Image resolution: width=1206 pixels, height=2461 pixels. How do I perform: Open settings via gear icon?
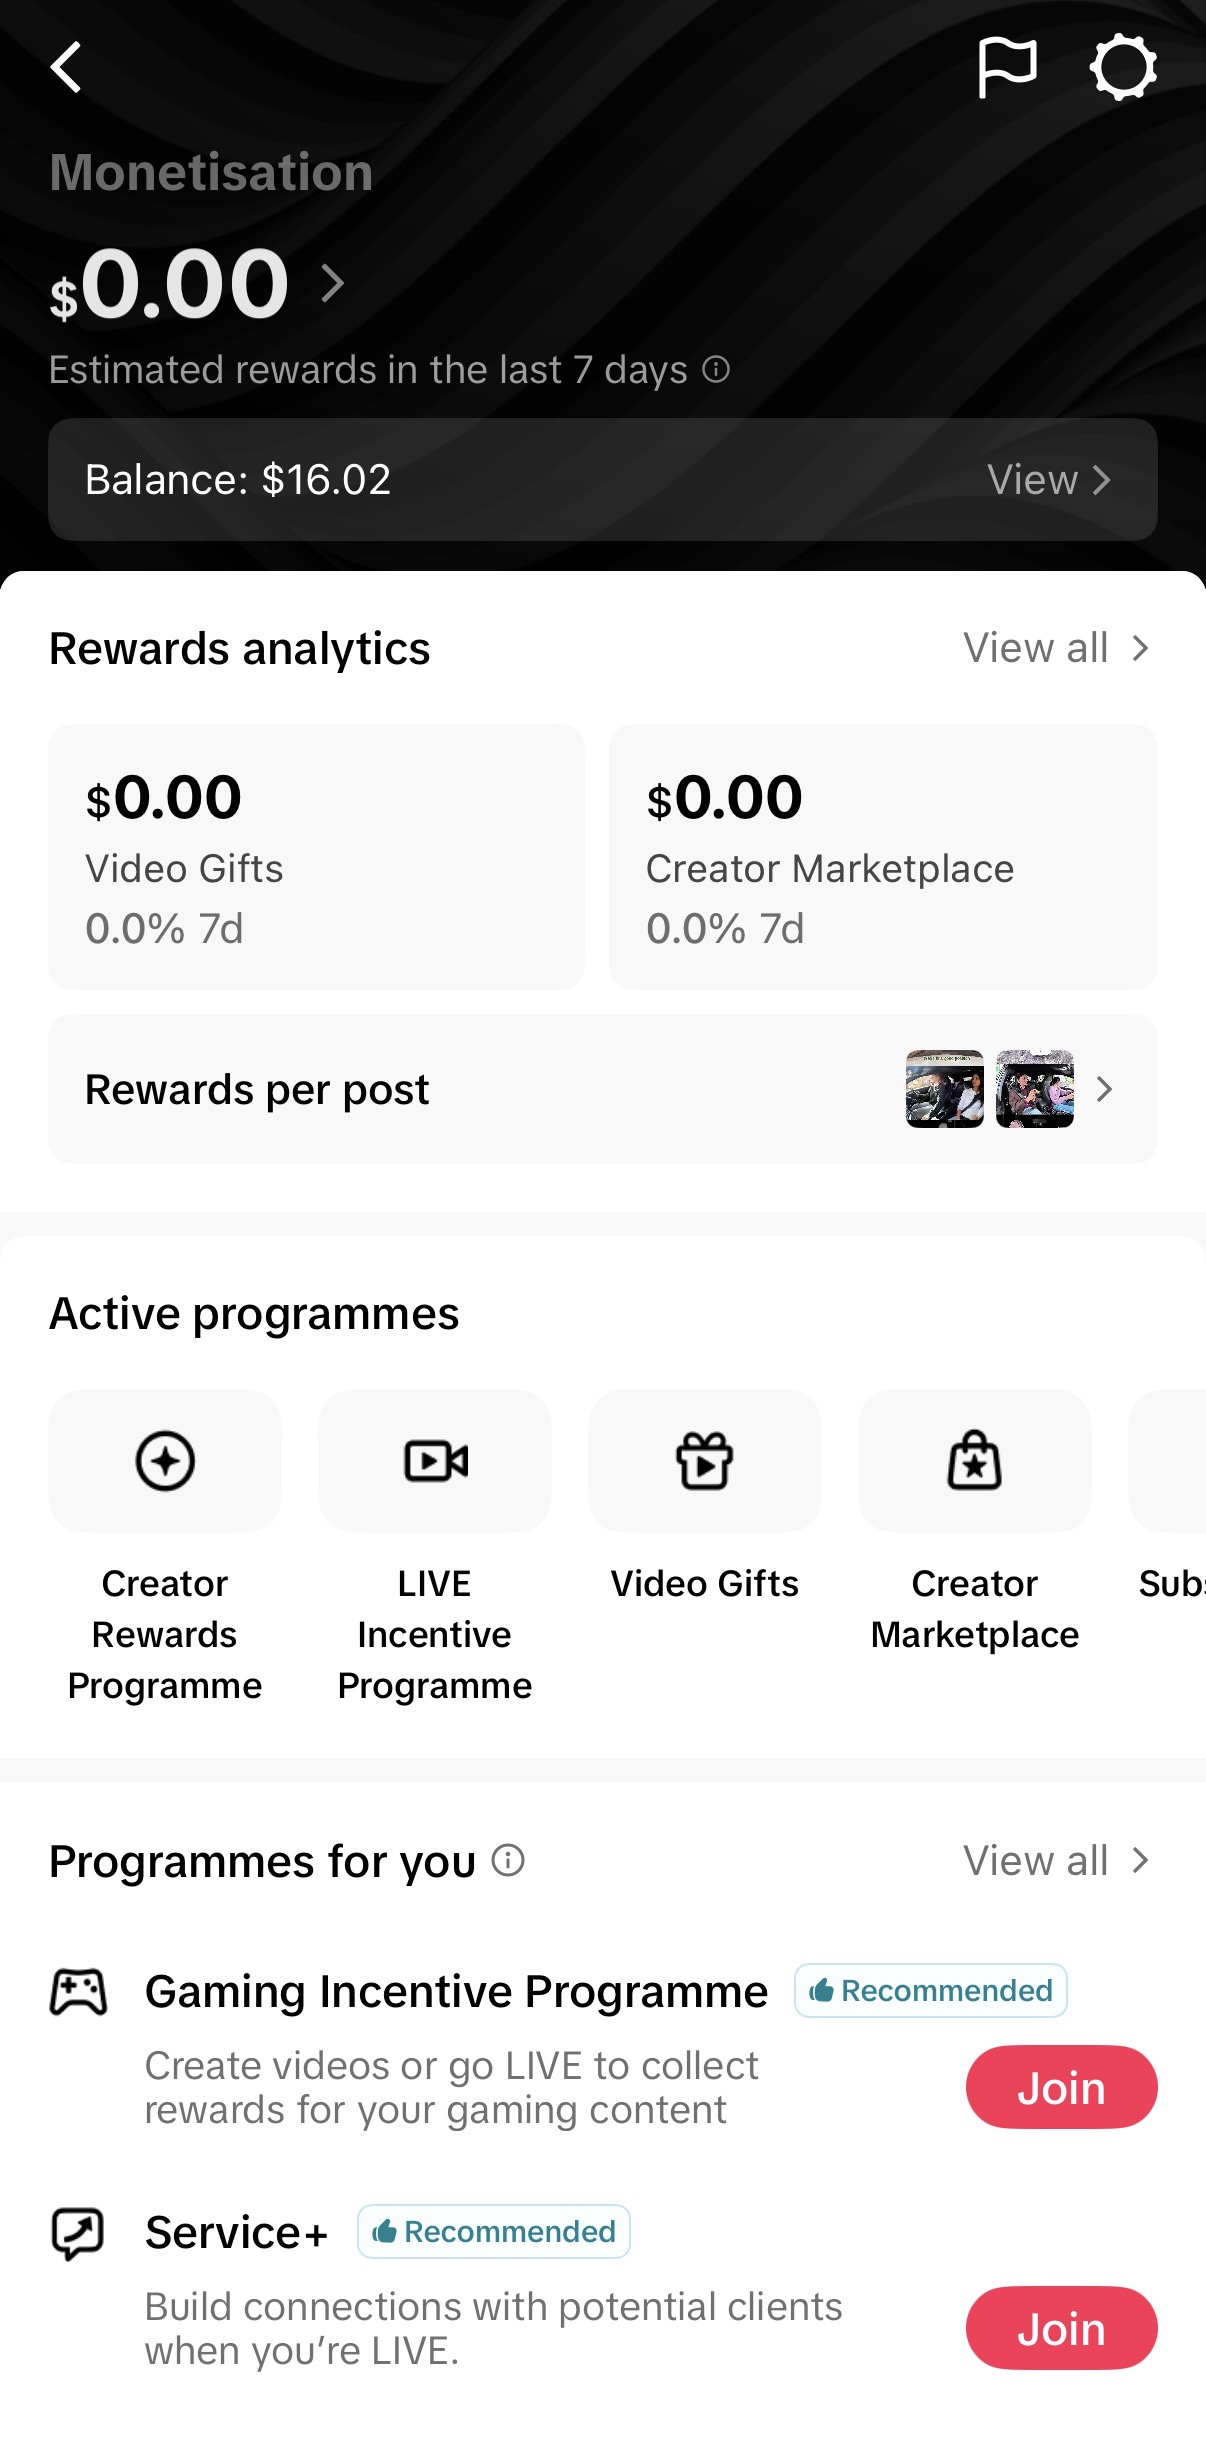coord(1123,68)
